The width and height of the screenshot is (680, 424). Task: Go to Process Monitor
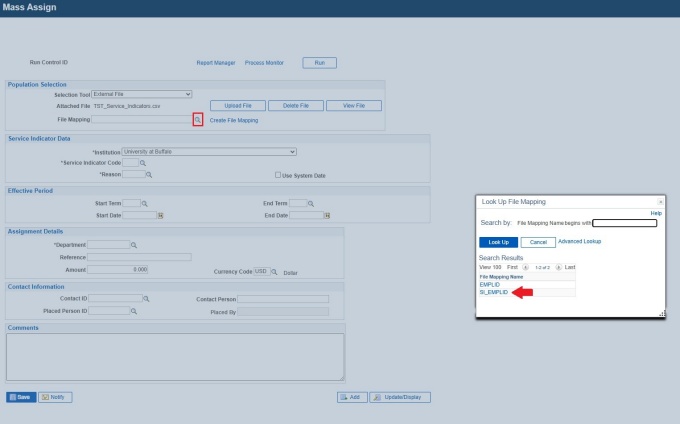pyautogui.click(x=264, y=63)
